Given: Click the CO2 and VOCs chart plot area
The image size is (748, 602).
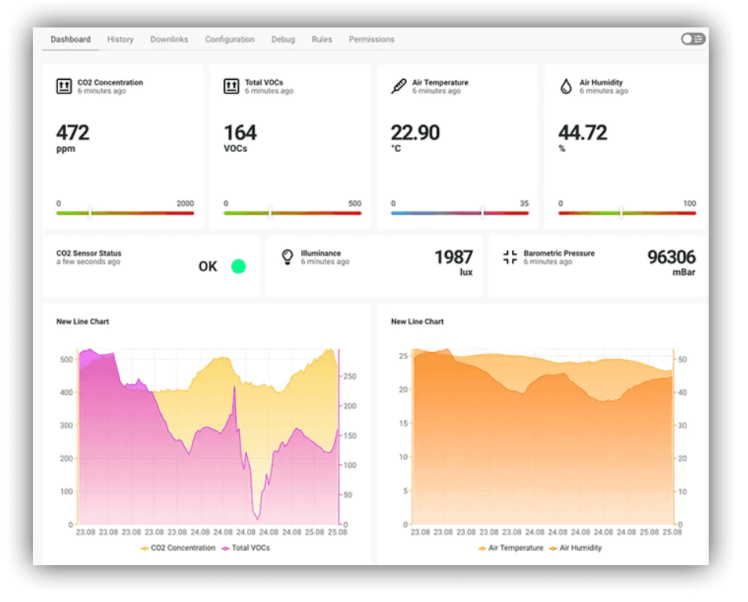Looking at the screenshot, I should pyautogui.click(x=208, y=436).
